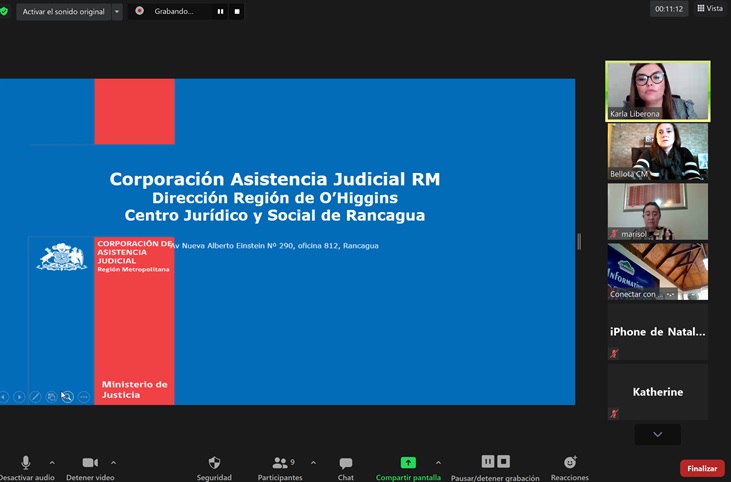Click 'Ministerio de Justicia' text on slide
The height and width of the screenshot is (482, 731).
(134, 389)
